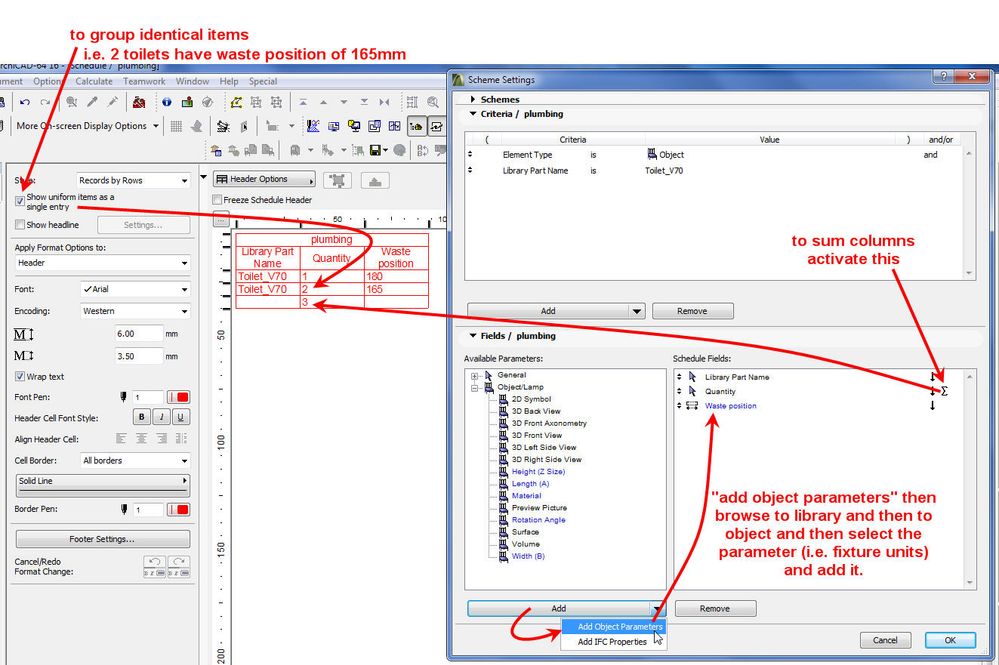Expand the General parameters tree node
Image resolution: width=999 pixels, height=665 pixels.
[474, 376]
